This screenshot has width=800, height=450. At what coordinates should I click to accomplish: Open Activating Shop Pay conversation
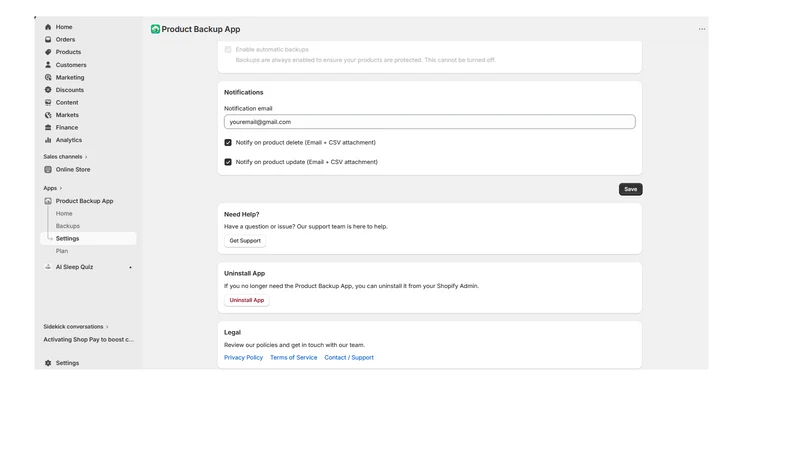tap(88, 339)
